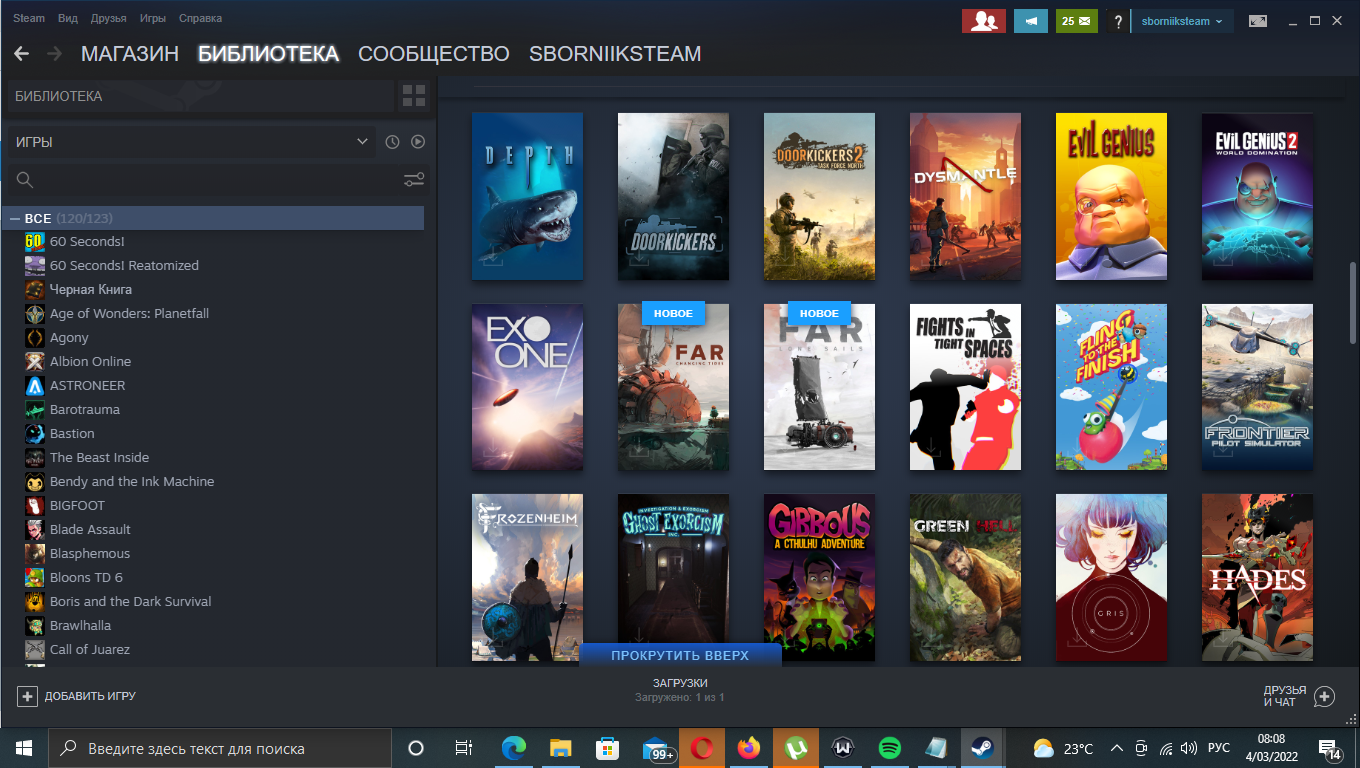Screen dimensions: 1360x768
Task: Open Microsoft Edge from taskbar
Action: tap(514, 748)
